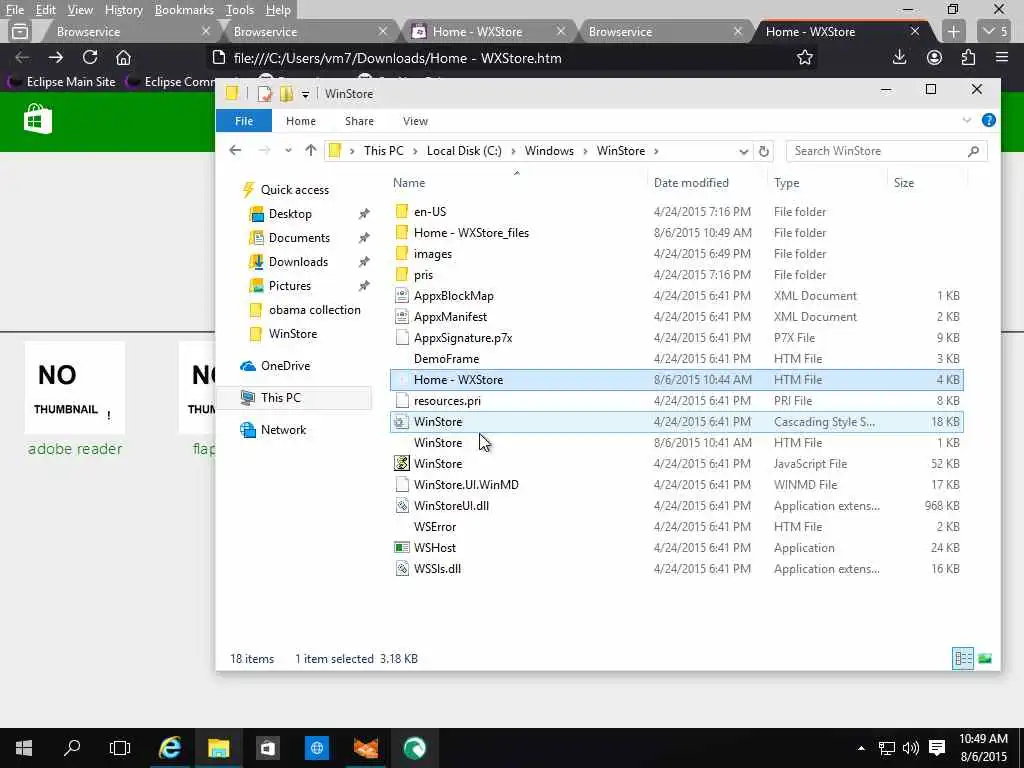Click the volume speaker tray icon

910,748
